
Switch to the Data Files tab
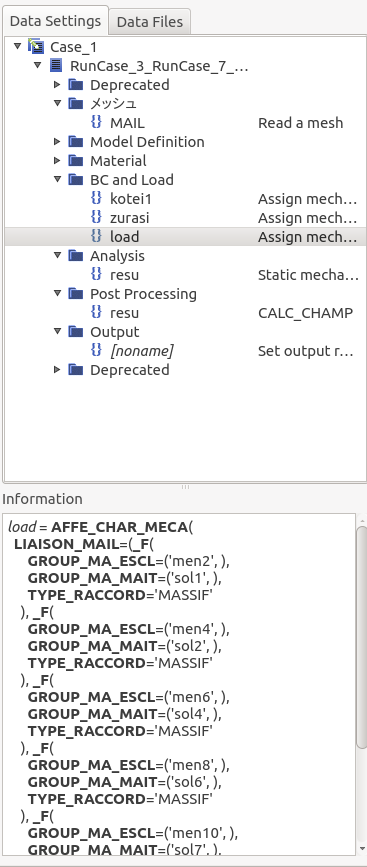pos(150,22)
